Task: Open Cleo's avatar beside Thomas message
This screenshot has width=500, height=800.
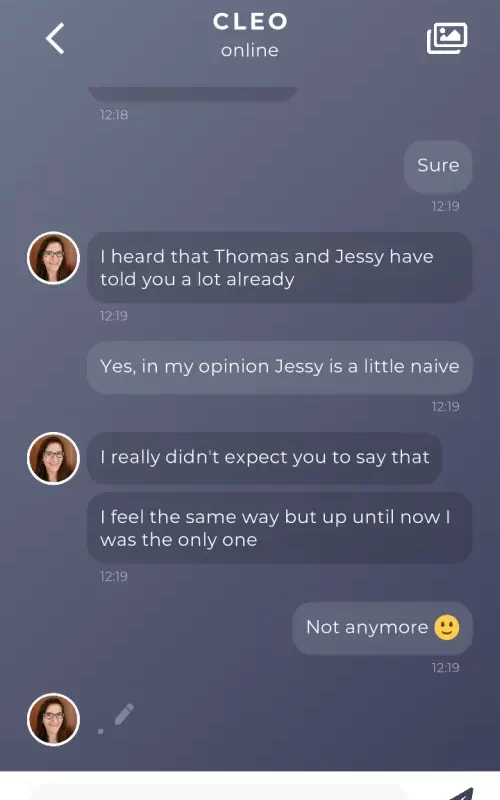Action: tap(54, 258)
